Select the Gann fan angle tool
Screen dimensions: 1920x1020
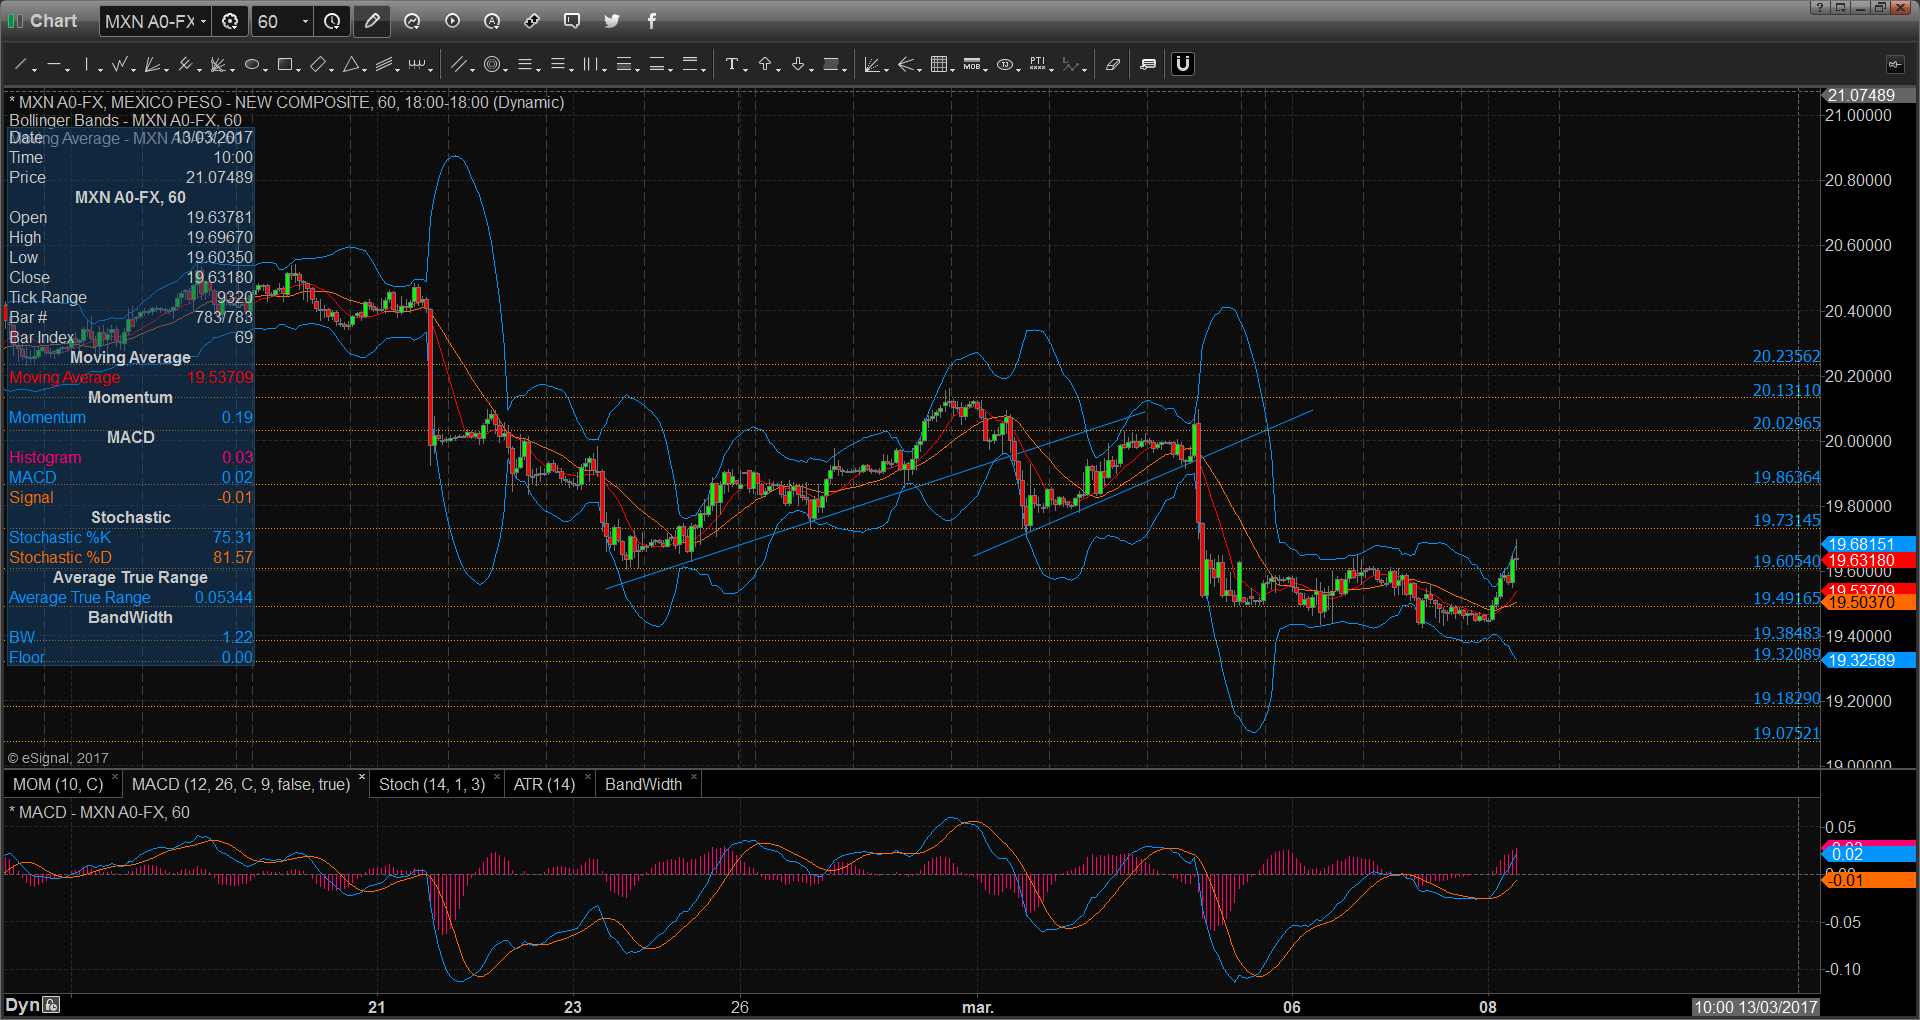[x=872, y=64]
